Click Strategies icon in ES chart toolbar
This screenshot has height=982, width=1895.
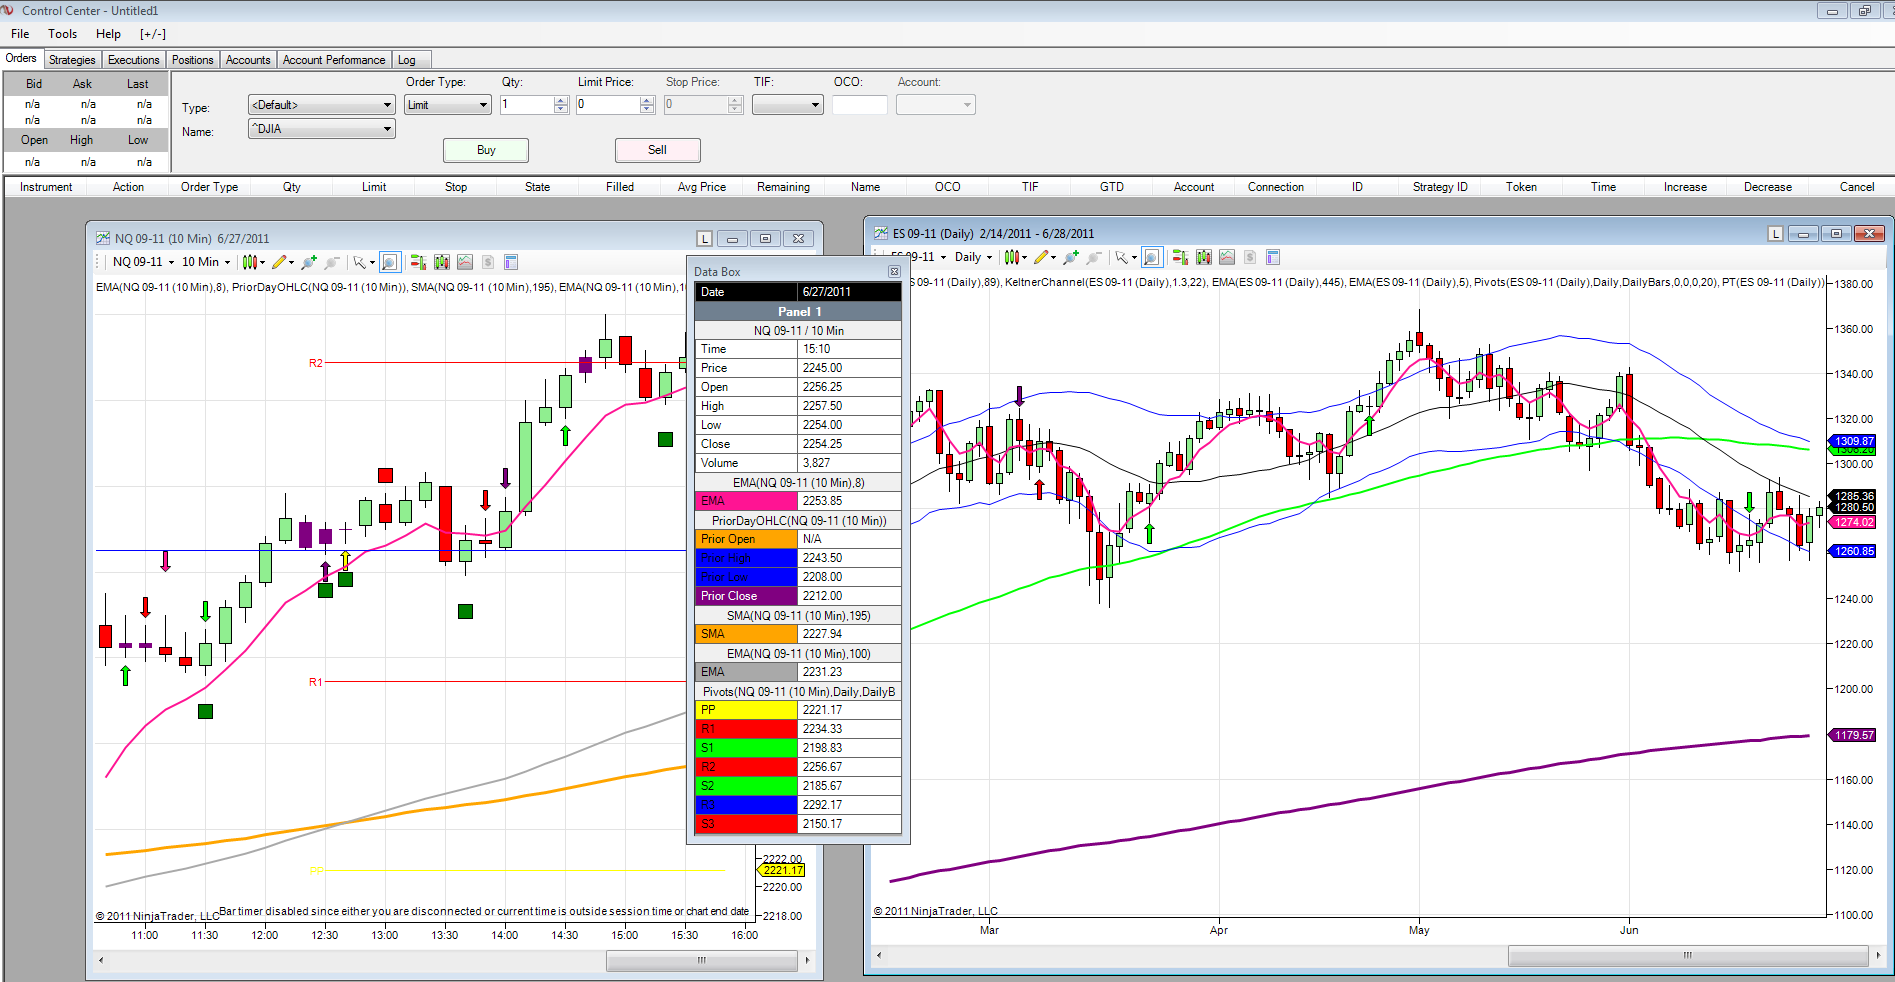[1250, 257]
